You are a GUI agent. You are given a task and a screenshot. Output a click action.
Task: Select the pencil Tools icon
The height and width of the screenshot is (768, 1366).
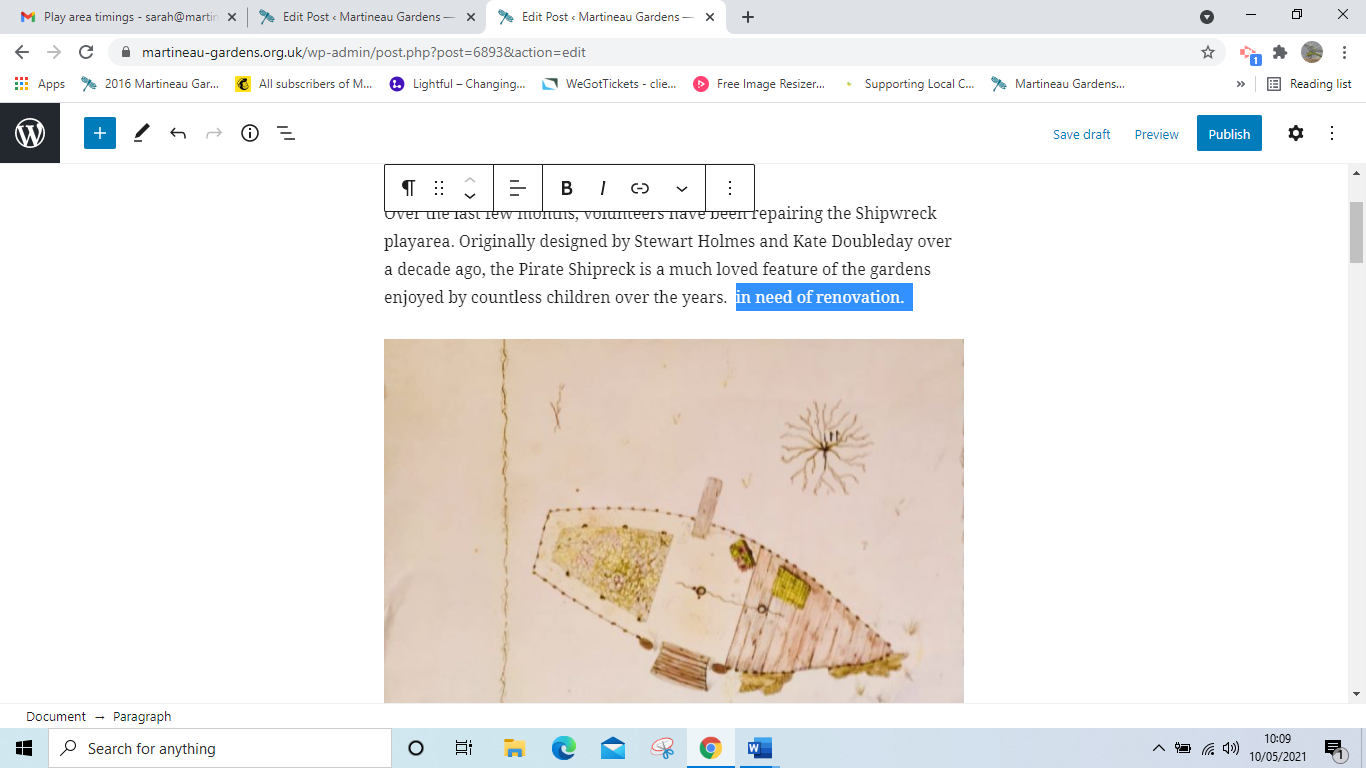[141, 133]
